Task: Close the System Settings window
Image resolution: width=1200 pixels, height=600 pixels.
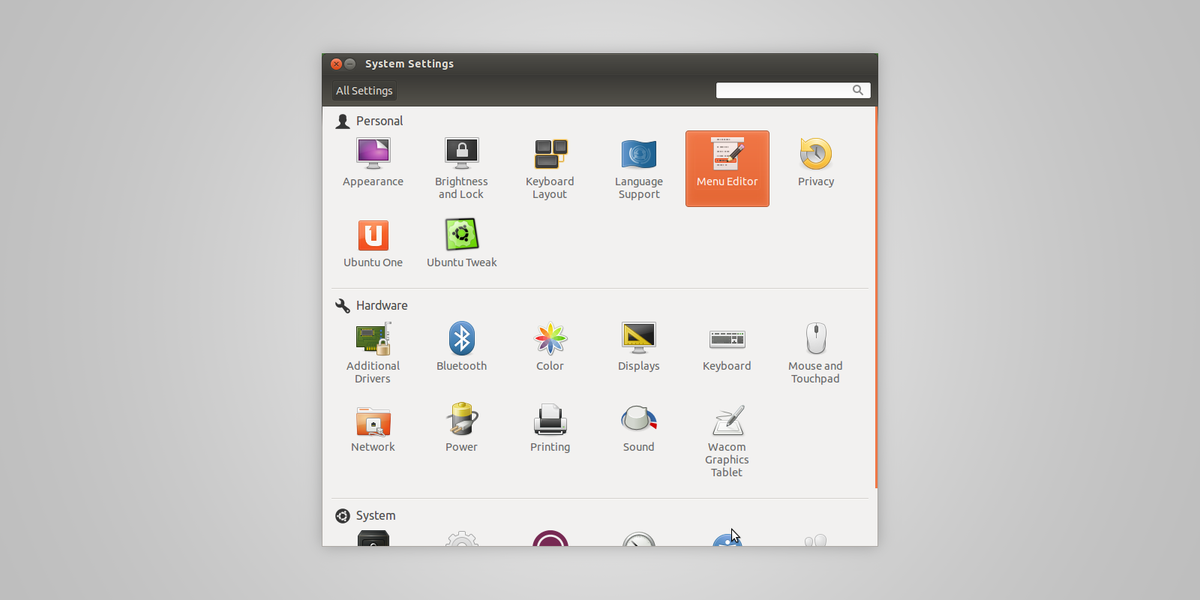Action: [x=336, y=64]
